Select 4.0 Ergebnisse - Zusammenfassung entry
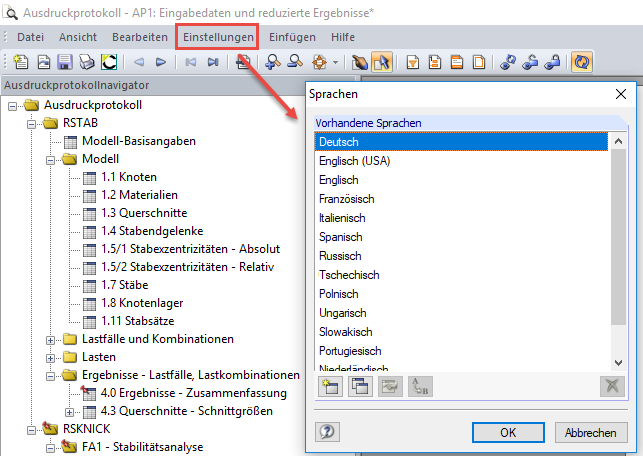 point(194,393)
